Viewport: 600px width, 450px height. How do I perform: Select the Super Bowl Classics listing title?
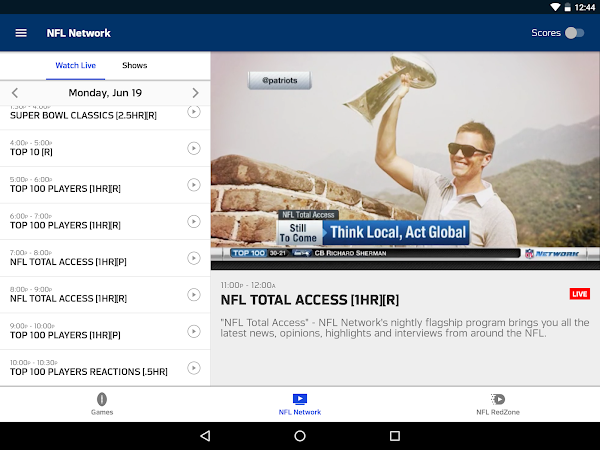(x=83, y=116)
